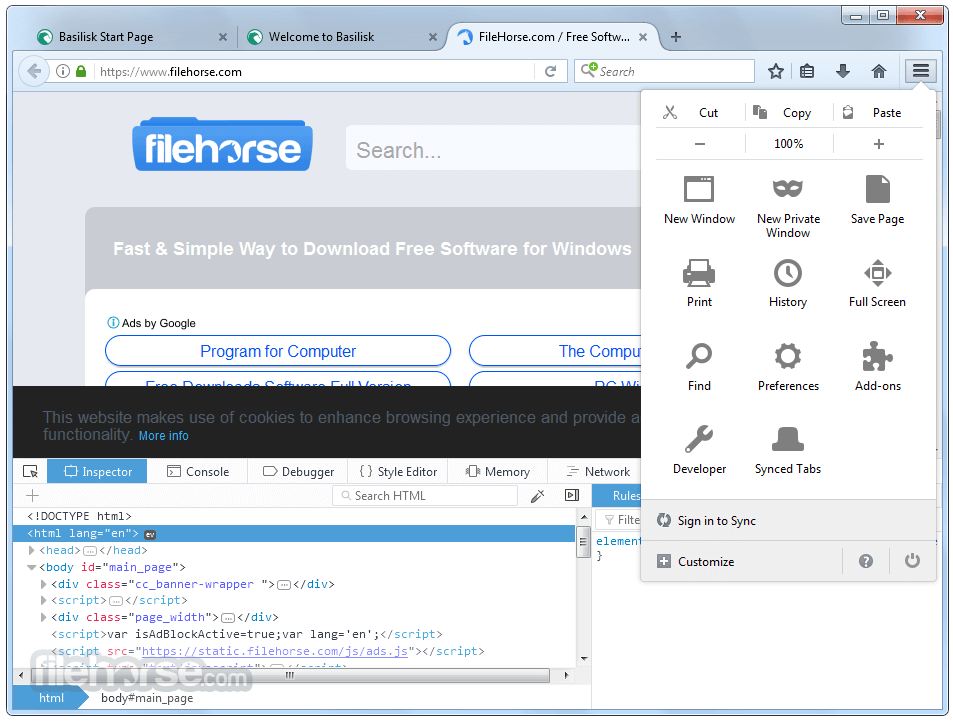Enter Full Screen mode
The width and height of the screenshot is (953, 722).
(877, 283)
